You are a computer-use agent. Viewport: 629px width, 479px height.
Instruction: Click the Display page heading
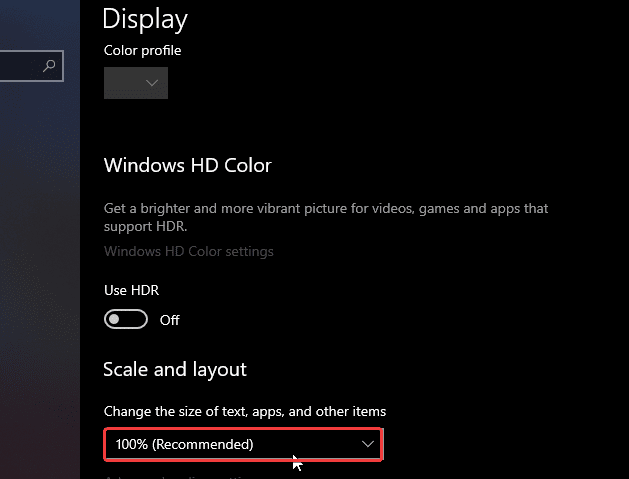coord(145,18)
